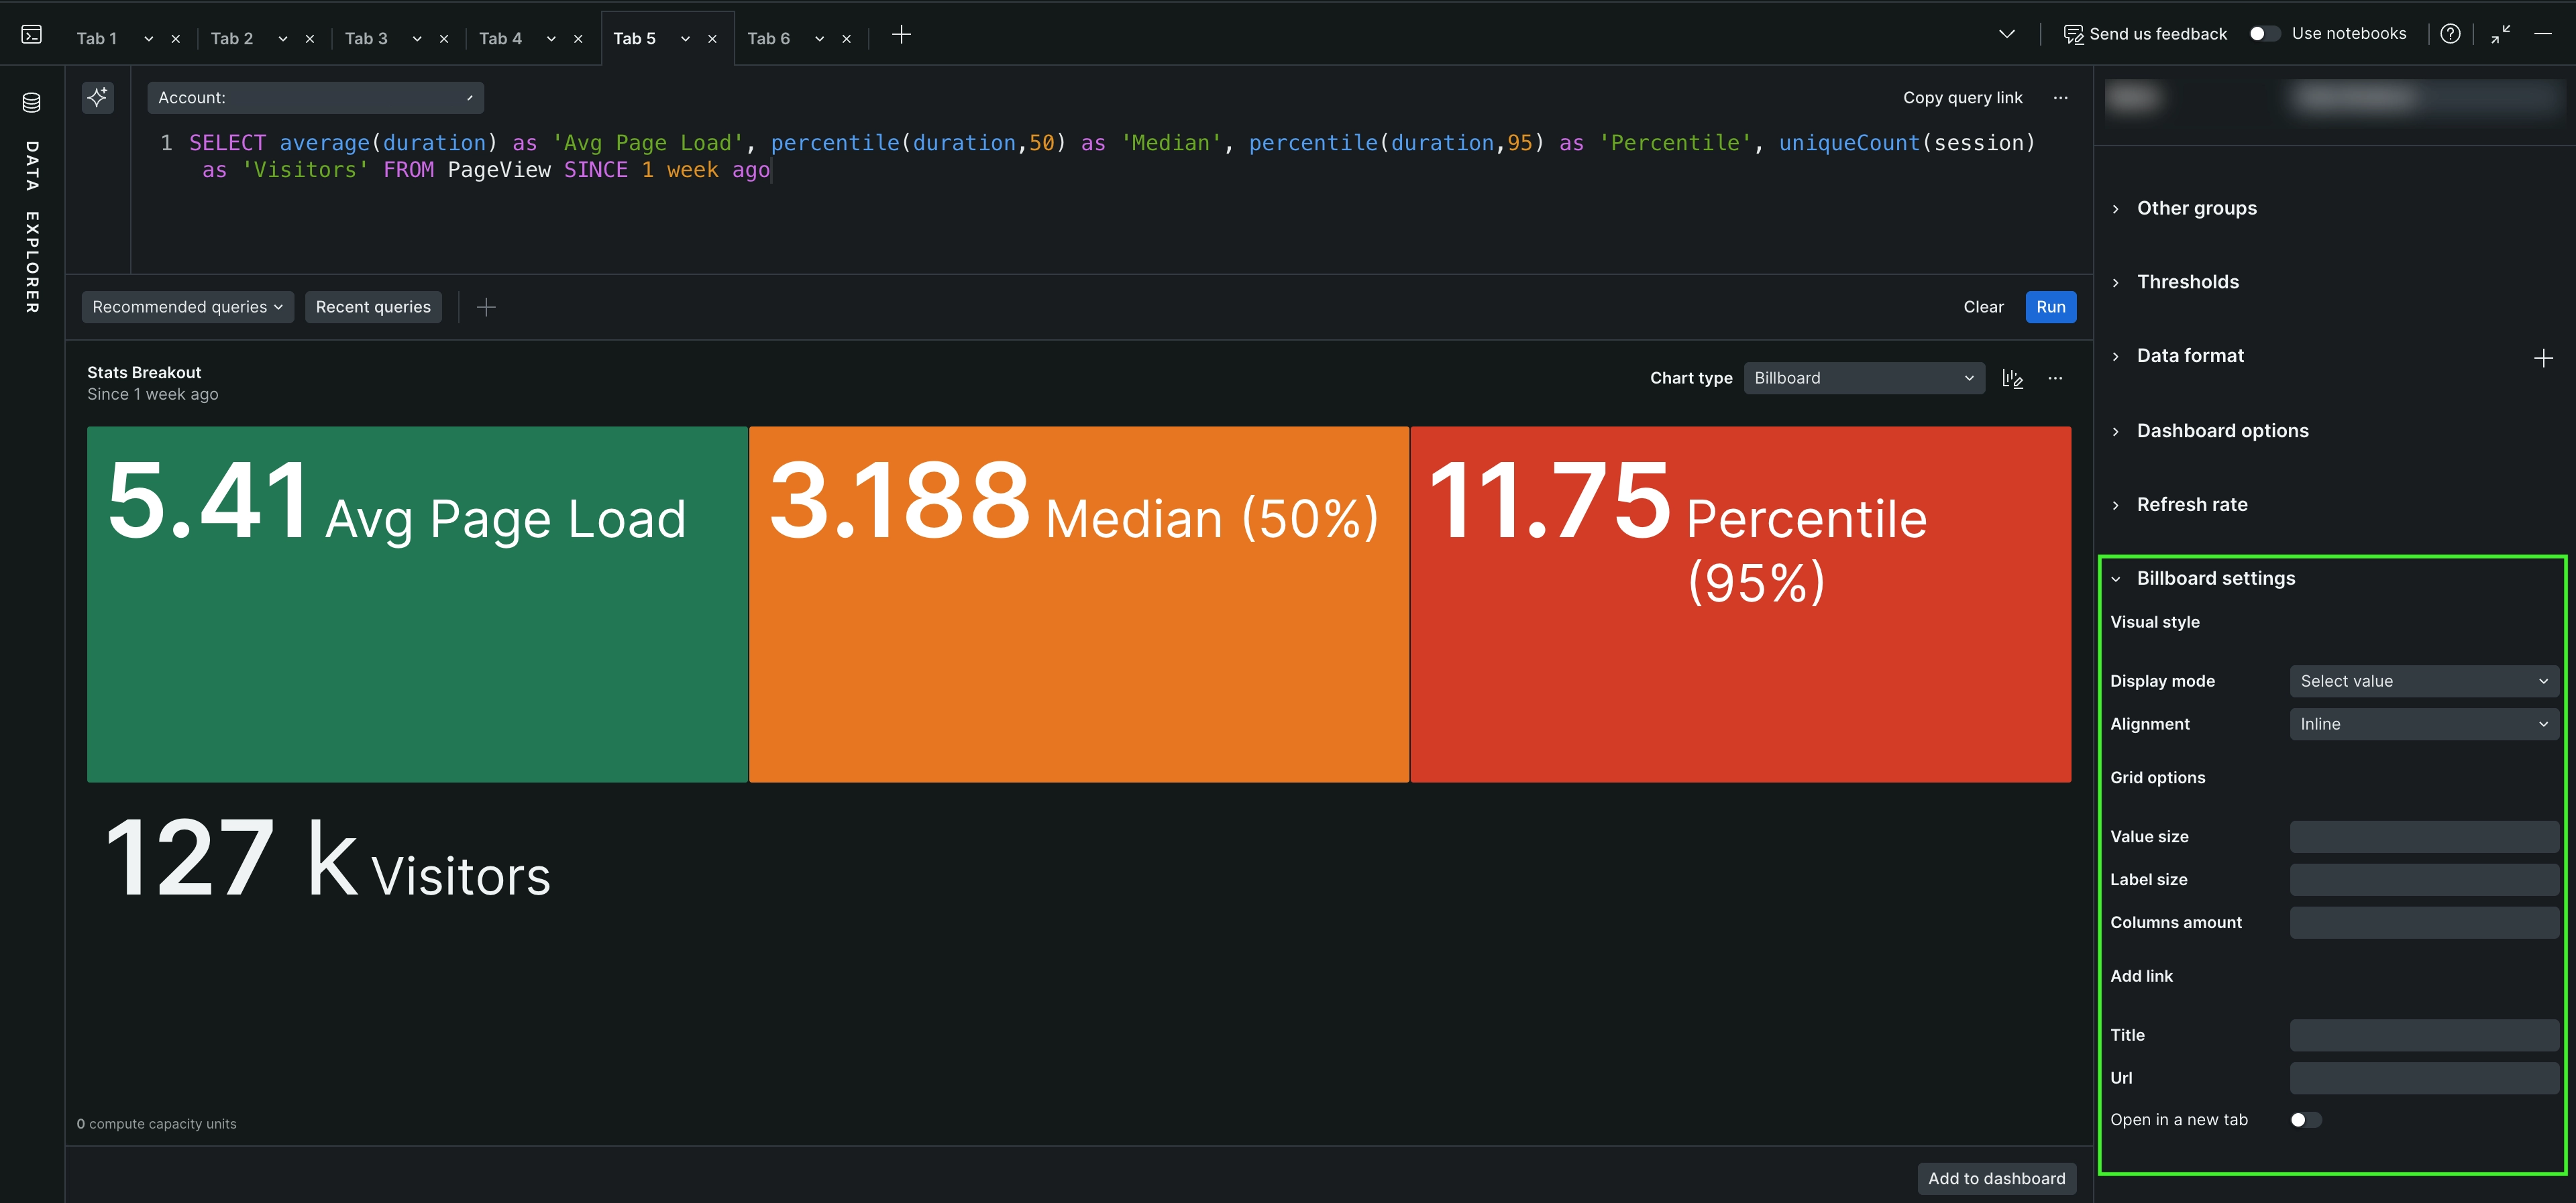This screenshot has height=1203, width=2576.
Task: Open the Display mode Select value dropdown
Action: click(2423, 681)
